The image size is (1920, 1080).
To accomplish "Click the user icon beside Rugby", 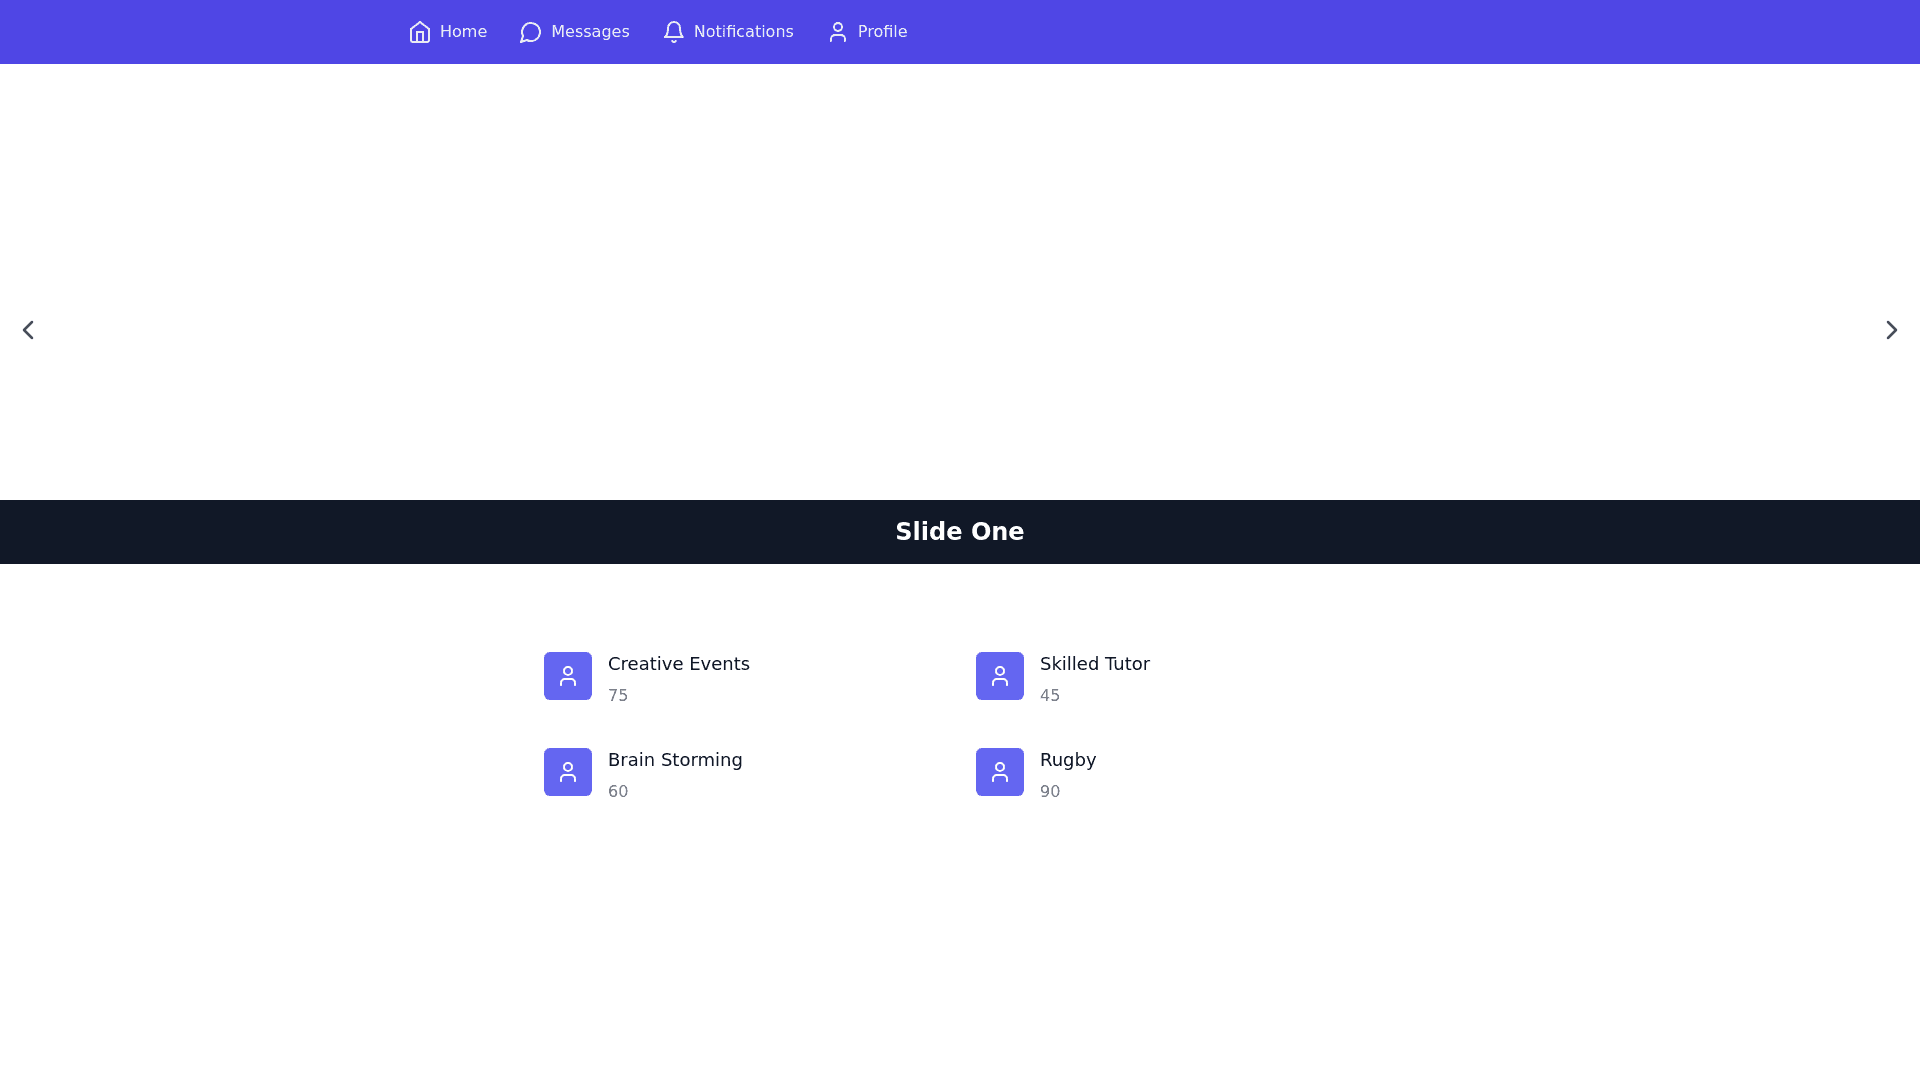I will tap(1000, 772).
